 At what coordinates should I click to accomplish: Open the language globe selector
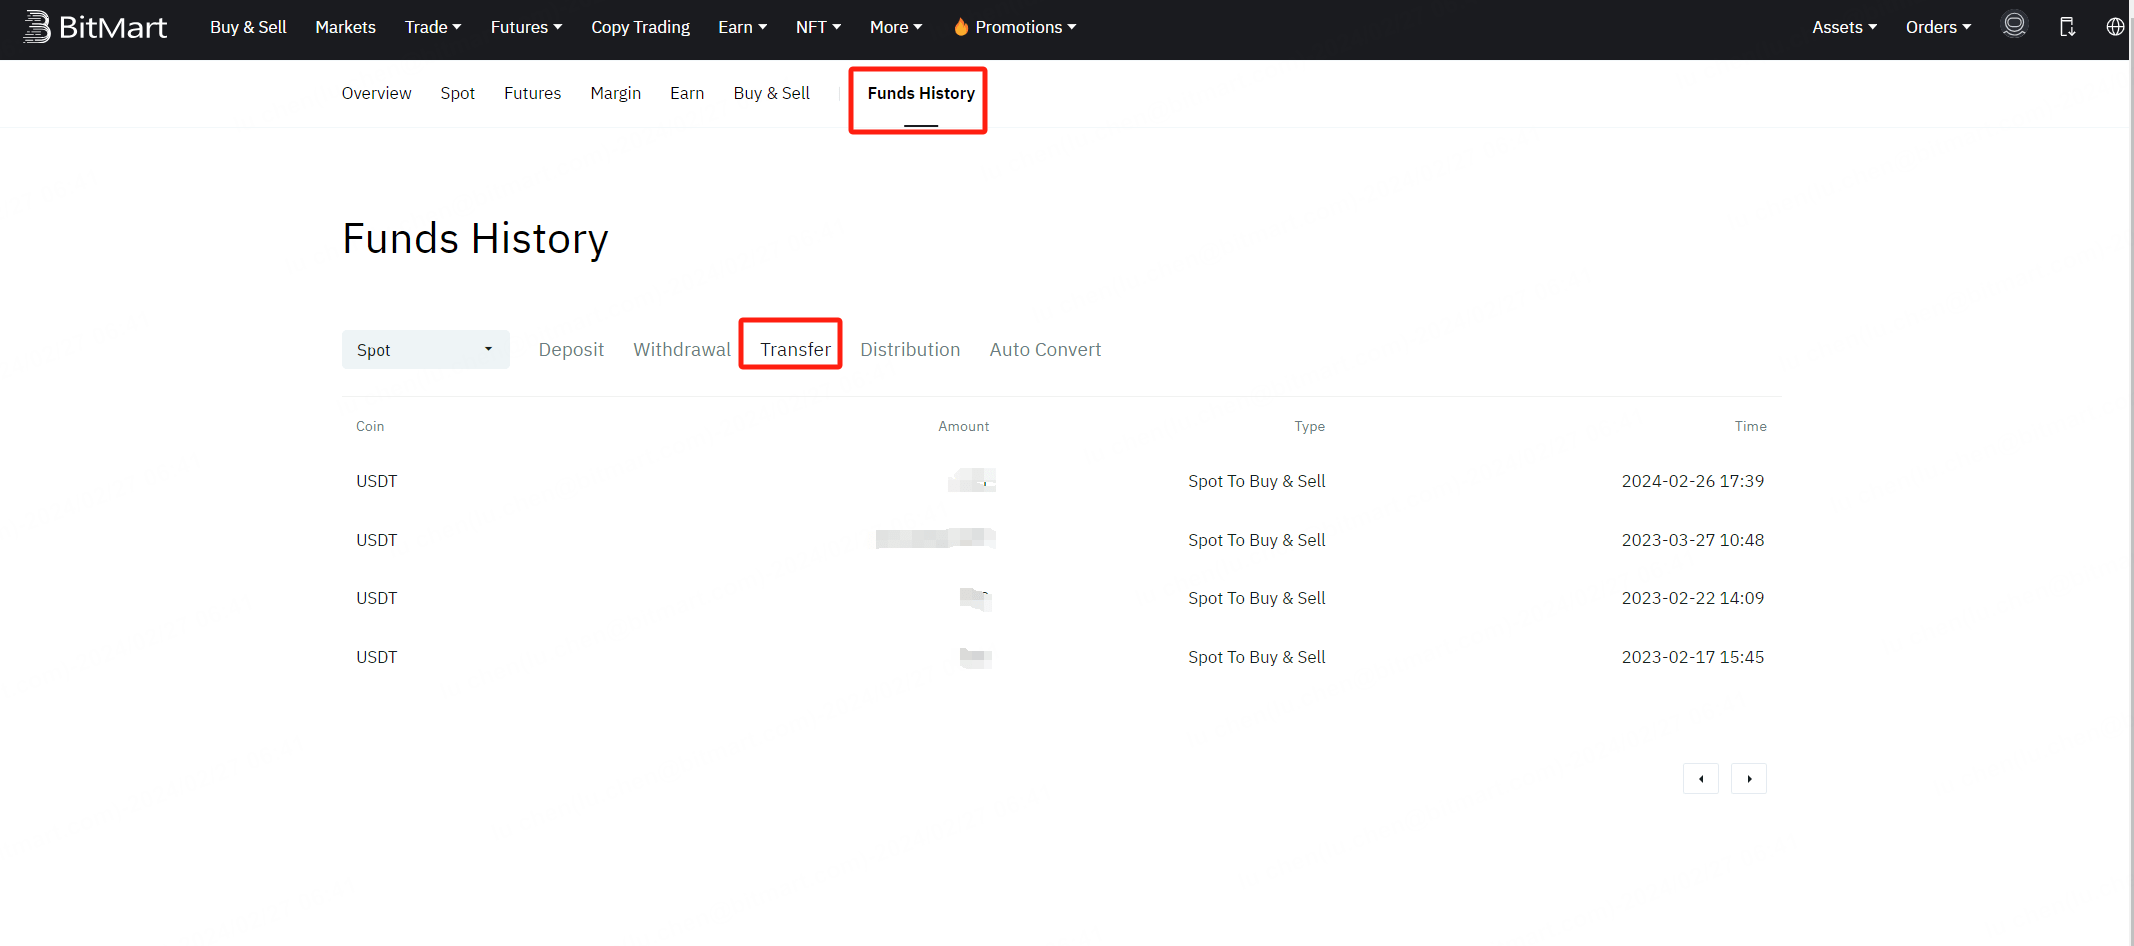pos(2115,27)
